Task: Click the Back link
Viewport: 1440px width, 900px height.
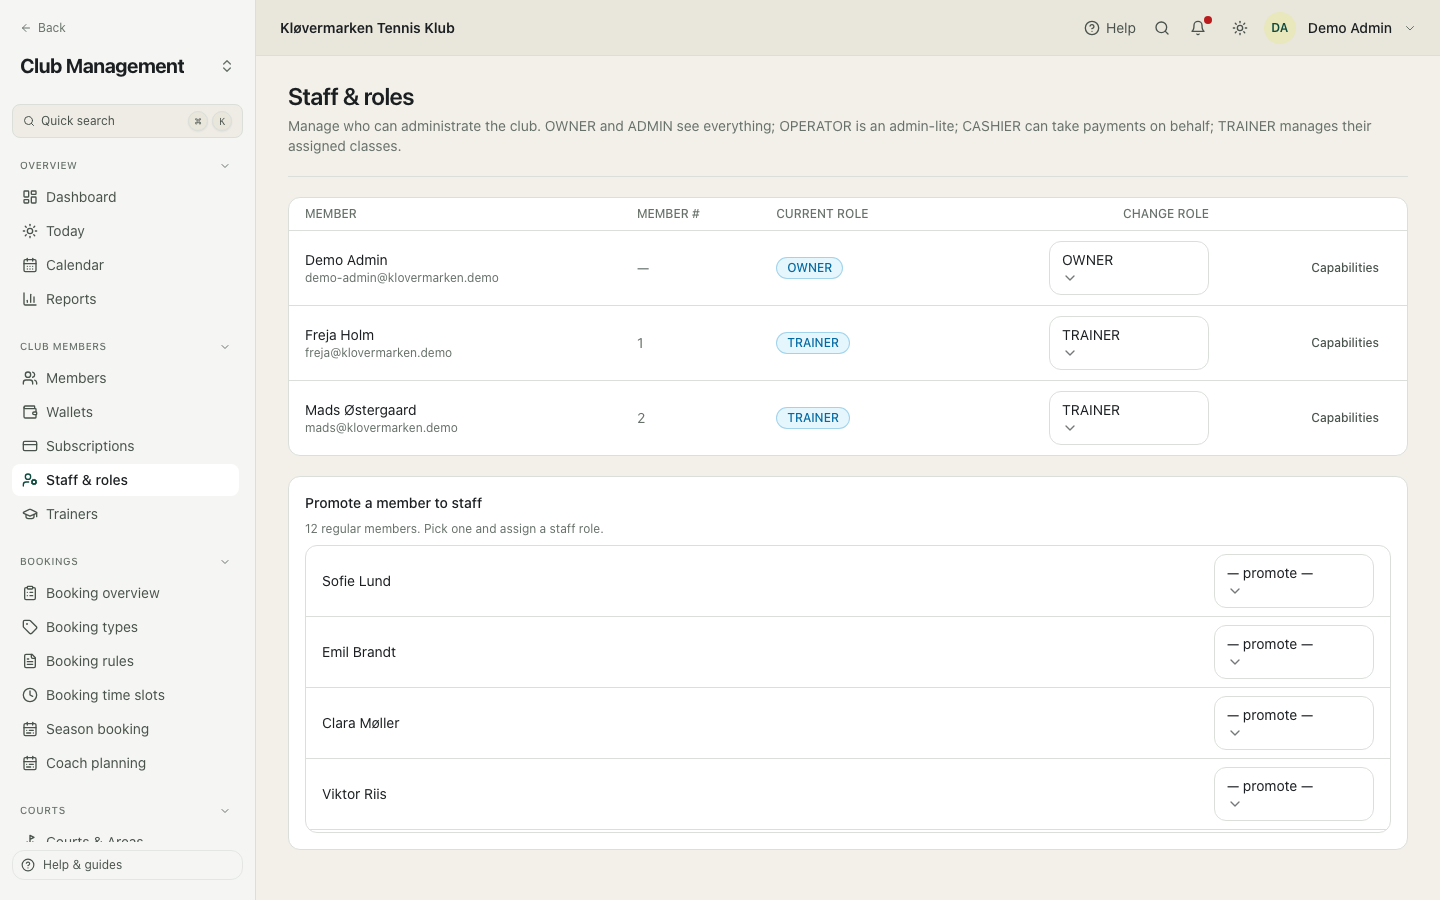Action: (43, 28)
